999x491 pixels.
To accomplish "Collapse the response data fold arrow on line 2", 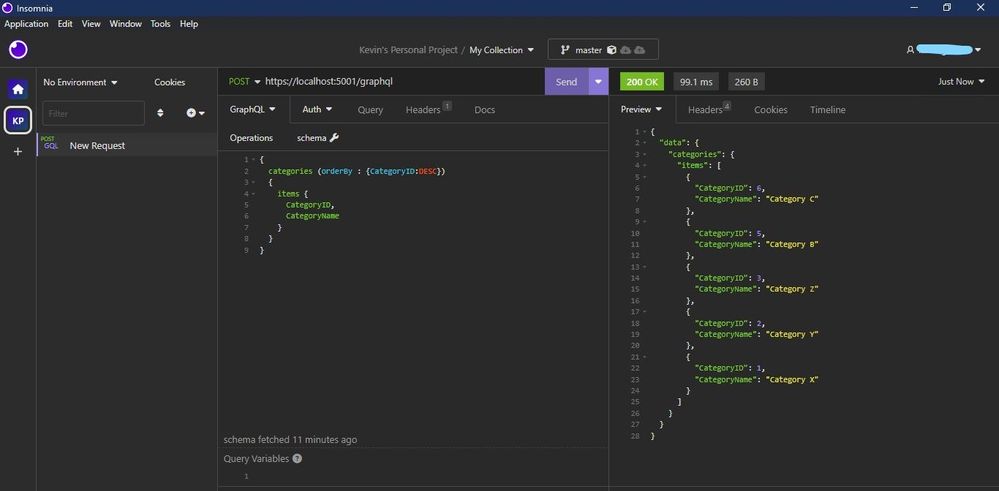I will point(644,143).
